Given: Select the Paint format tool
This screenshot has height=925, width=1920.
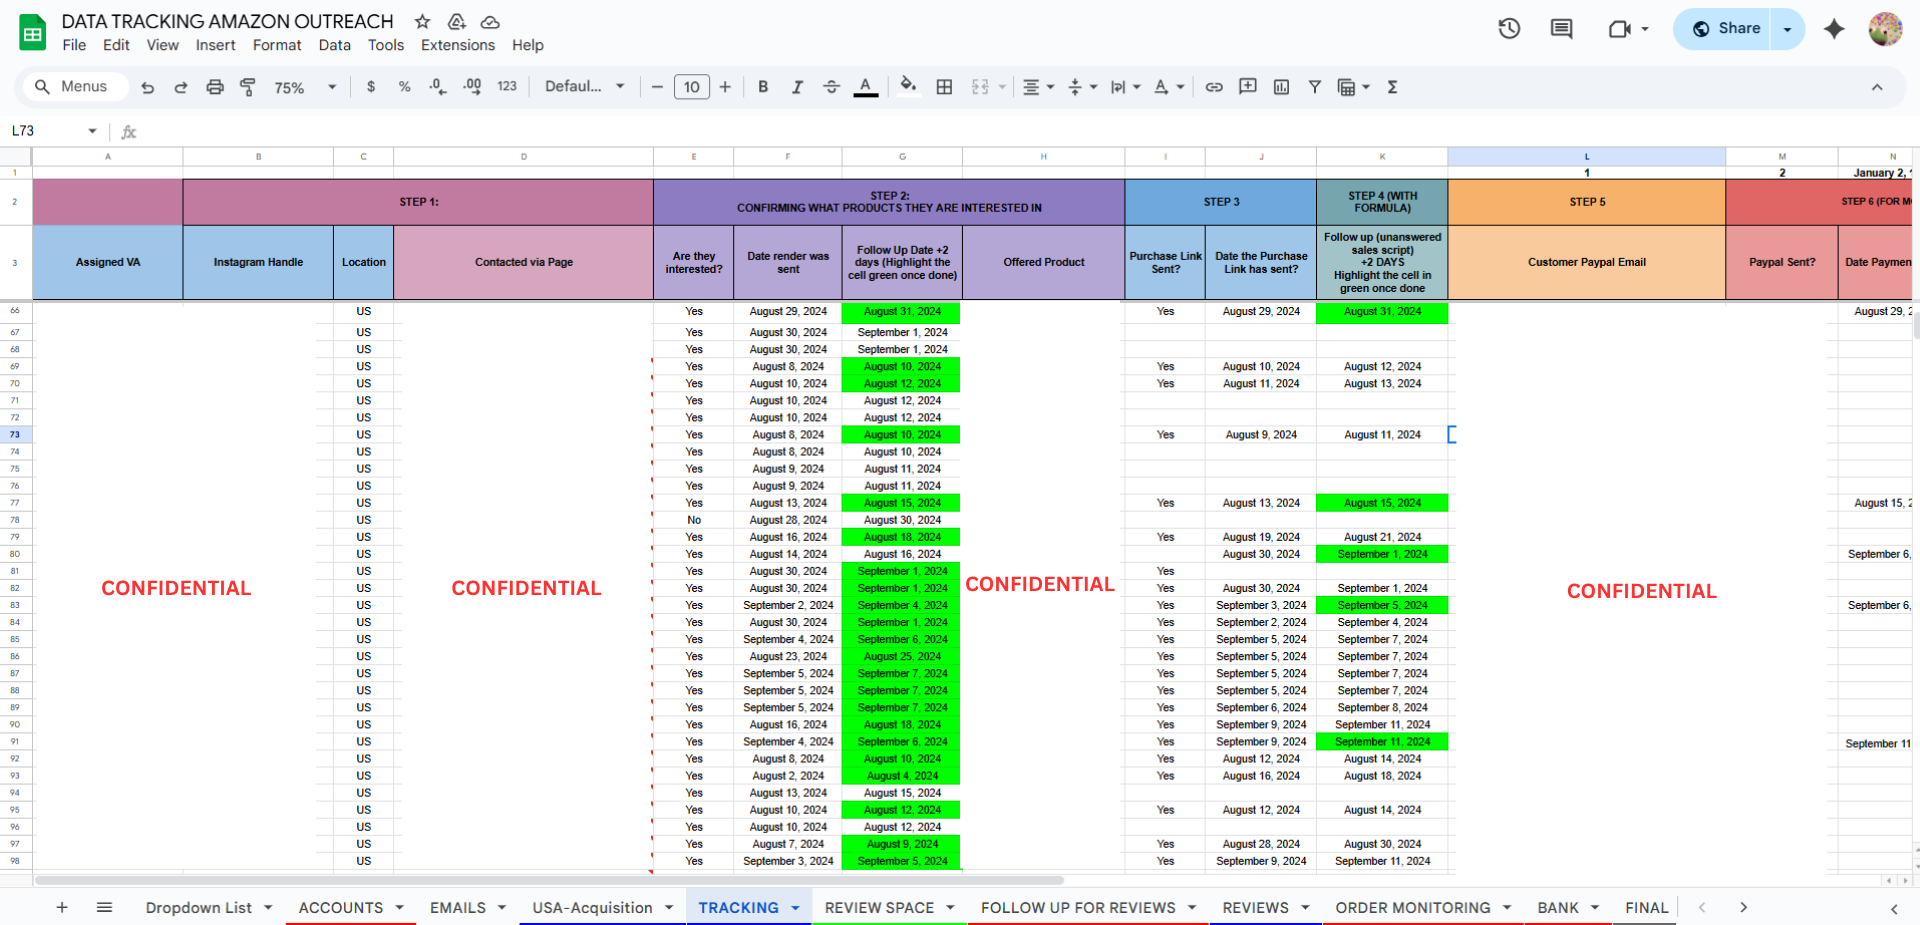Looking at the screenshot, I should (248, 87).
